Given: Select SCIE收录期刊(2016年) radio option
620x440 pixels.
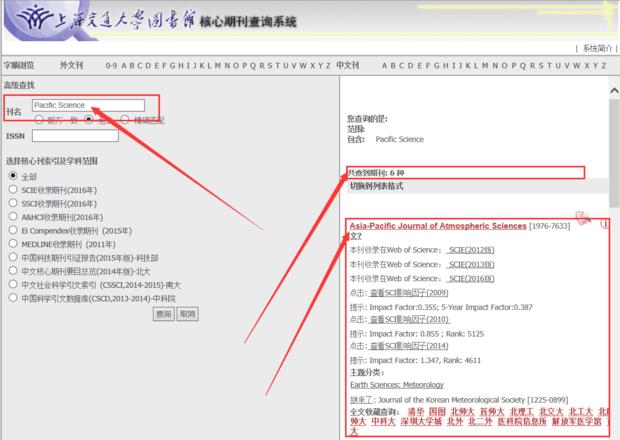Looking at the screenshot, I should [x=12, y=188].
